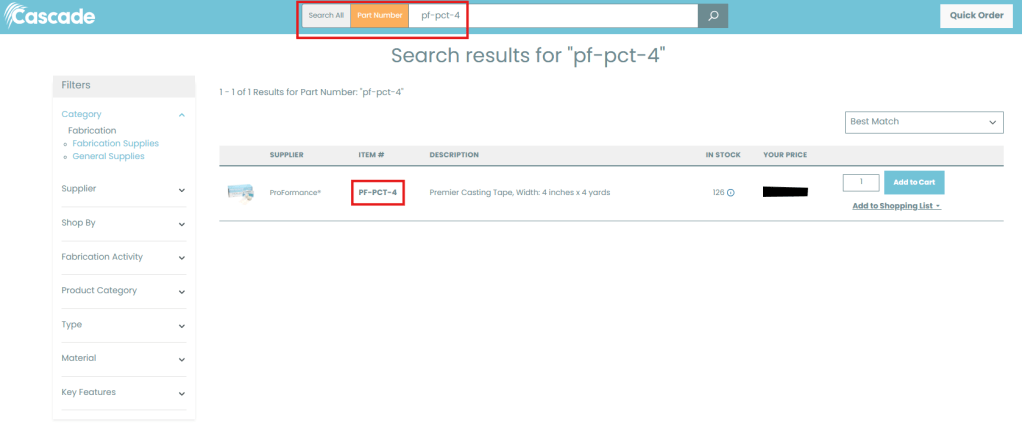Focus the search text box with pf-pct-4
The height and width of the screenshot is (434, 1022).
point(553,16)
